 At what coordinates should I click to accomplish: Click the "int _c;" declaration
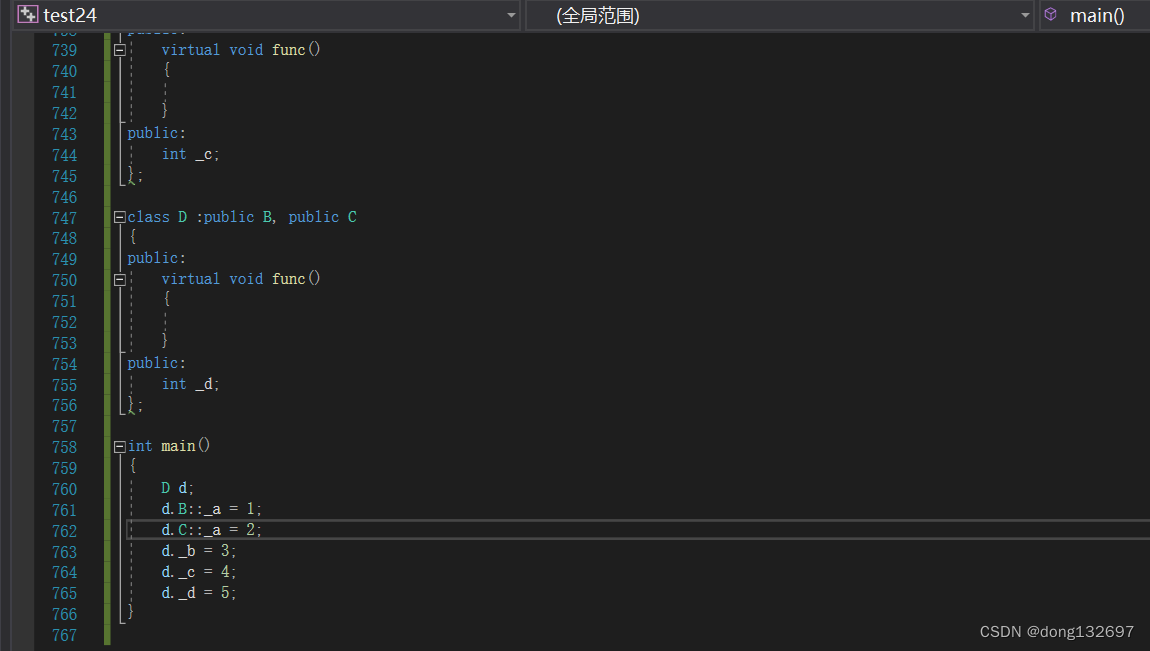tap(190, 154)
